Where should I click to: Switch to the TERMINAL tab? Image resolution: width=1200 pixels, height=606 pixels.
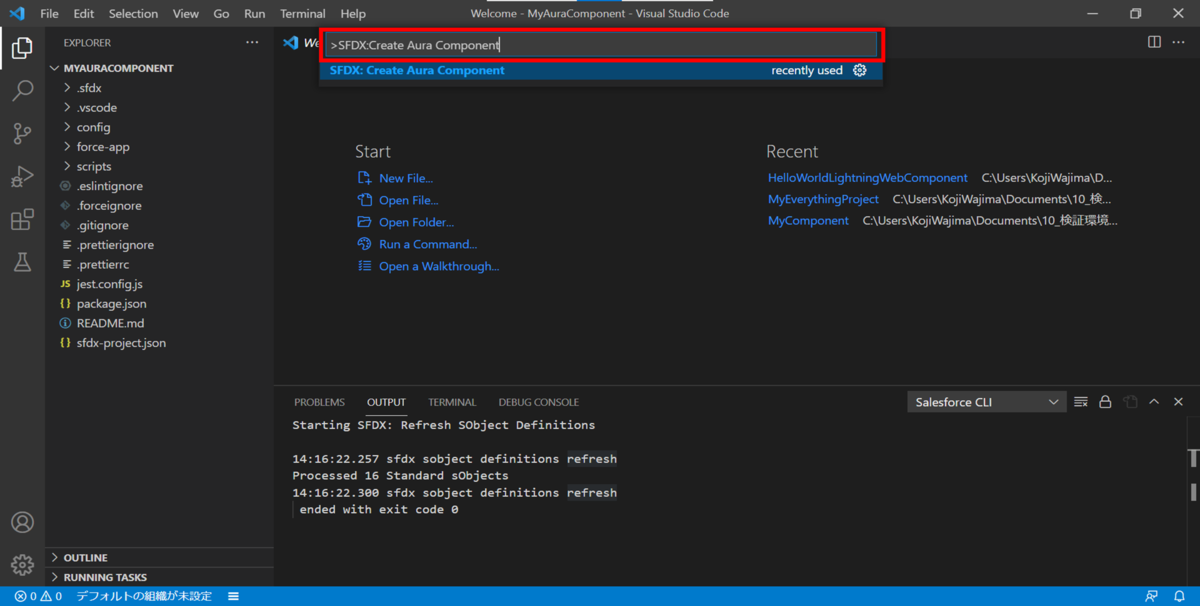pos(452,402)
